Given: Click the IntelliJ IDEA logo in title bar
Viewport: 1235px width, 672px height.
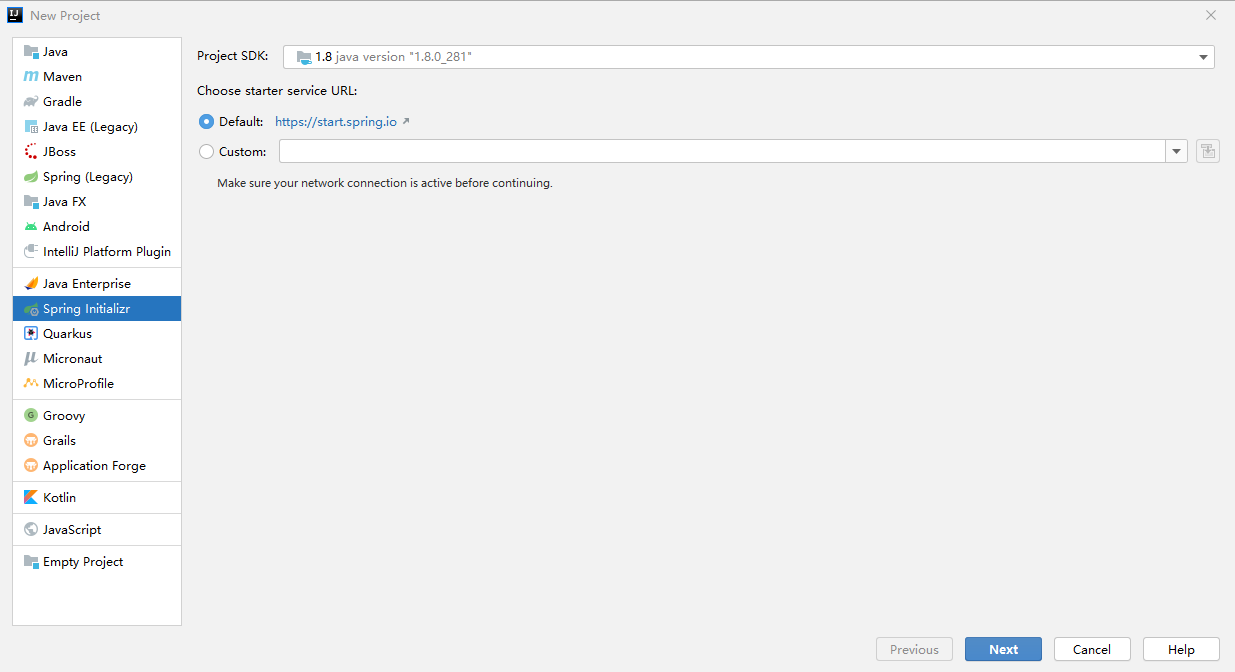Looking at the screenshot, I should (x=15, y=15).
